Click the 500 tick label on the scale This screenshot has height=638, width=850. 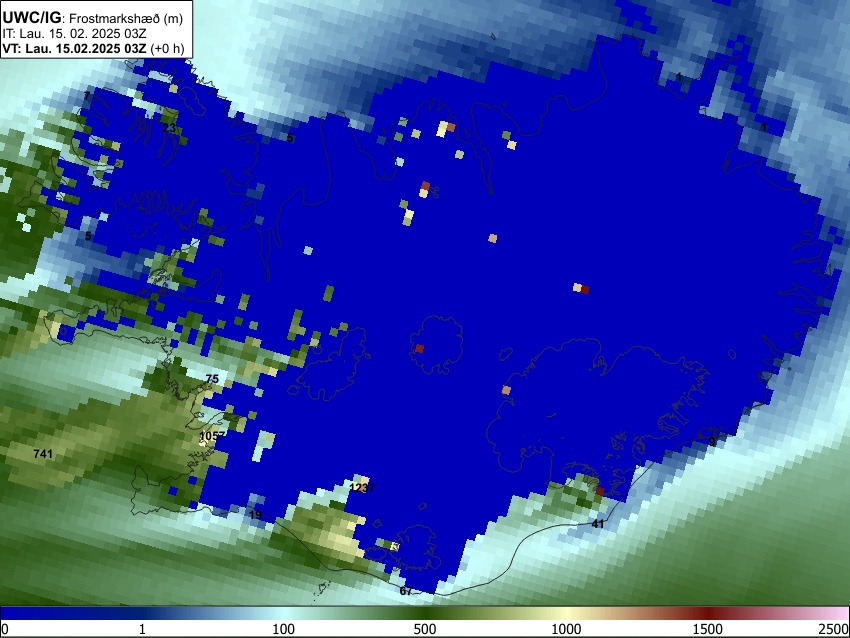coord(425,629)
